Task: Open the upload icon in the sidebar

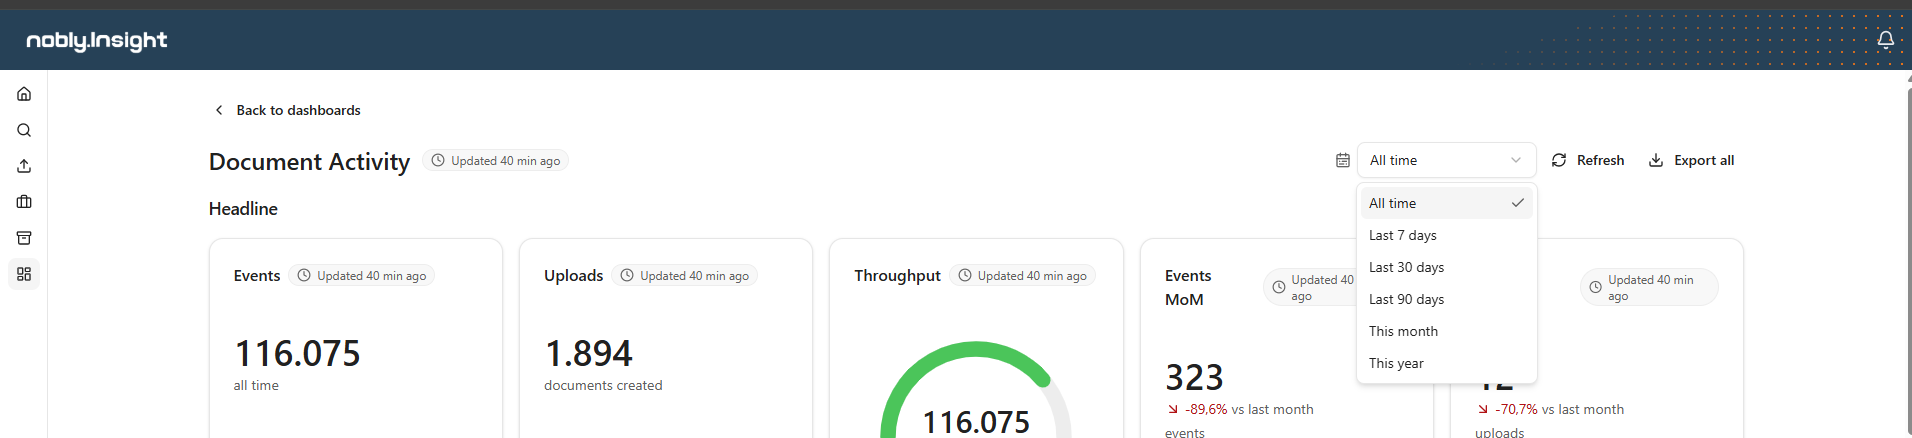Action: tap(24, 166)
